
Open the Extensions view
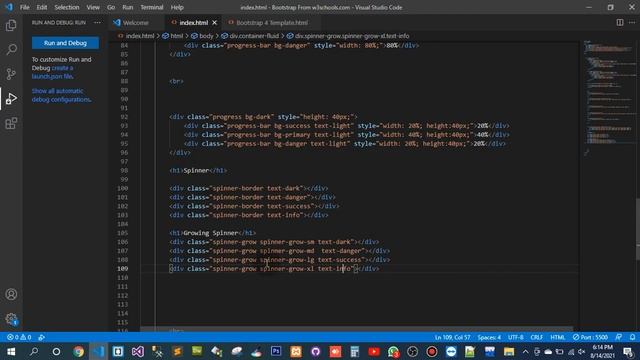11,123
